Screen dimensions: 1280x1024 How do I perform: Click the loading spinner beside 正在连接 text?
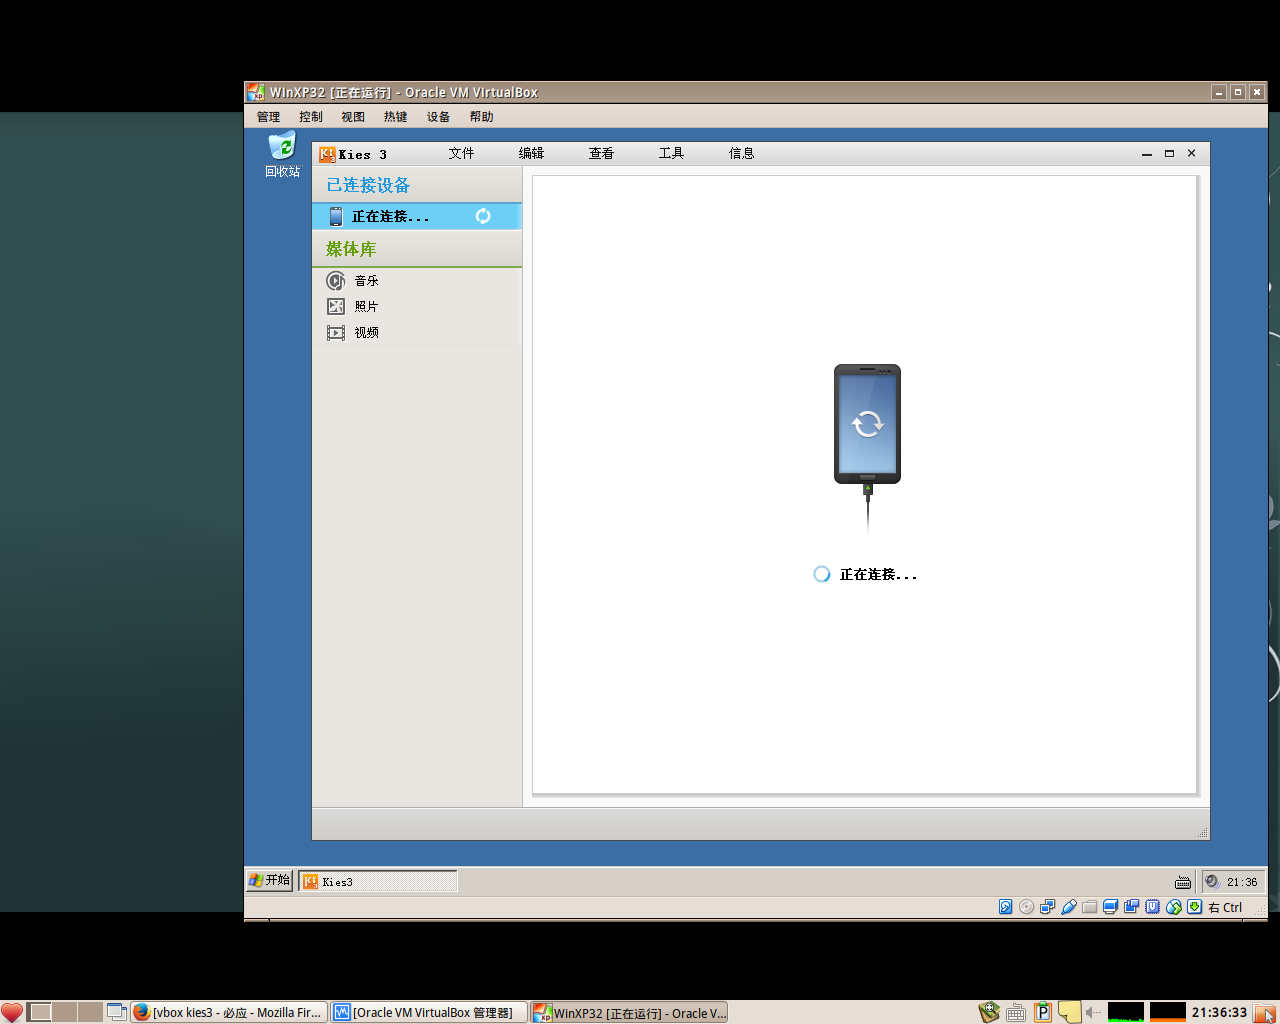click(822, 574)
